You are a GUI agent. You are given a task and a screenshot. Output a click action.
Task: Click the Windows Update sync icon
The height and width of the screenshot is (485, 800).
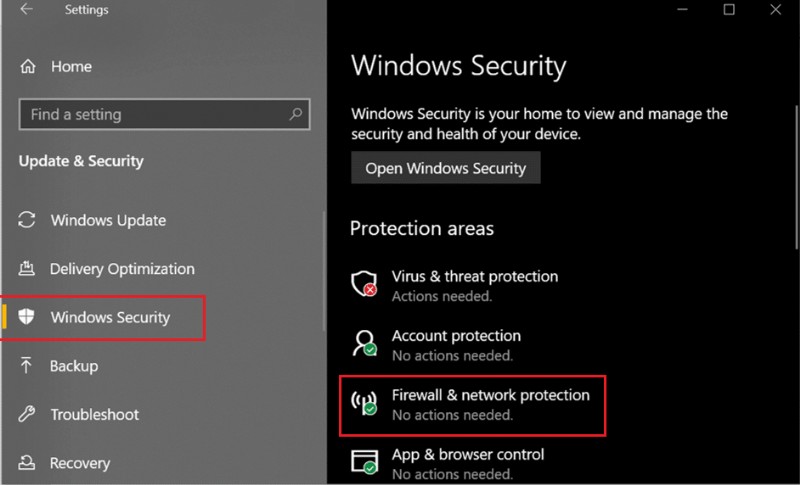click(29, 220)
